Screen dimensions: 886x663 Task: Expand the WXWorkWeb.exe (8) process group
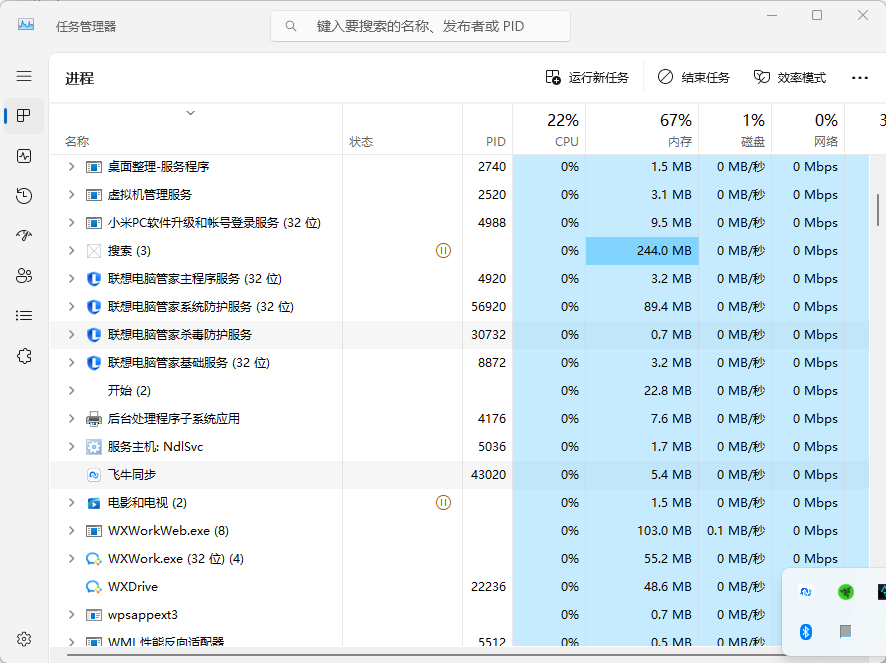coord(71,531)
